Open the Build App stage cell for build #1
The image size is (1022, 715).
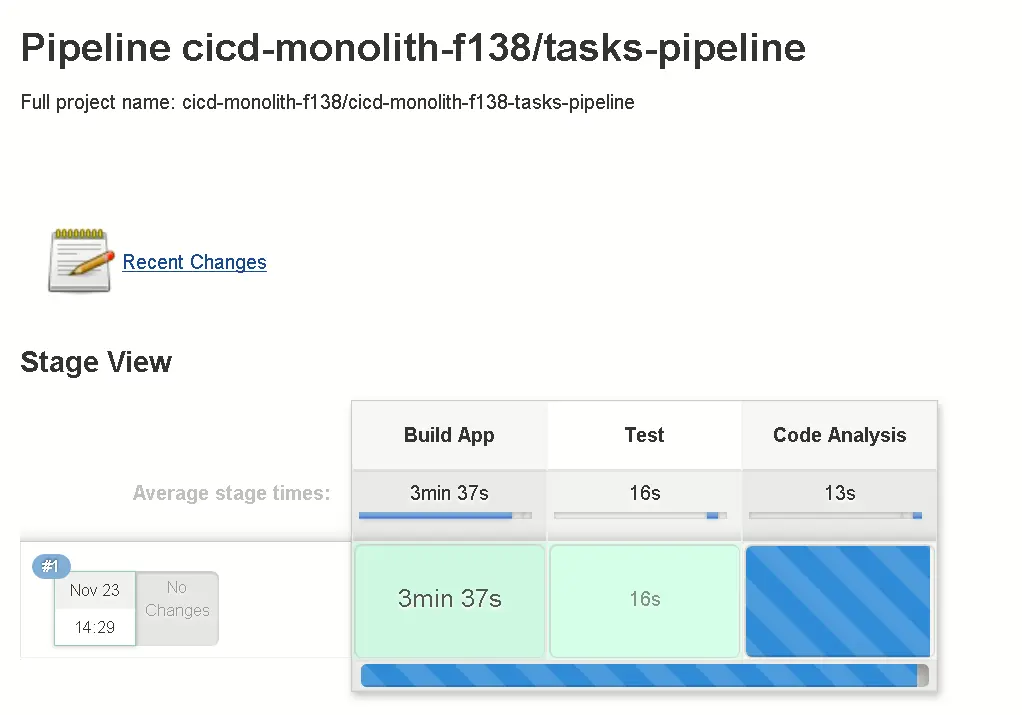[449, 600]
